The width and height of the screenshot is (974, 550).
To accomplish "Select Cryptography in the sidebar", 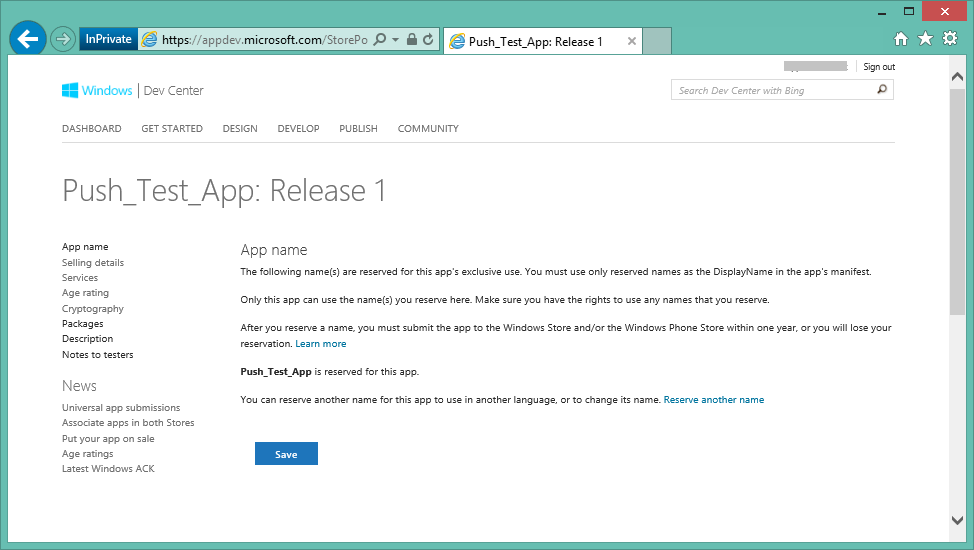I will (93, 308).
